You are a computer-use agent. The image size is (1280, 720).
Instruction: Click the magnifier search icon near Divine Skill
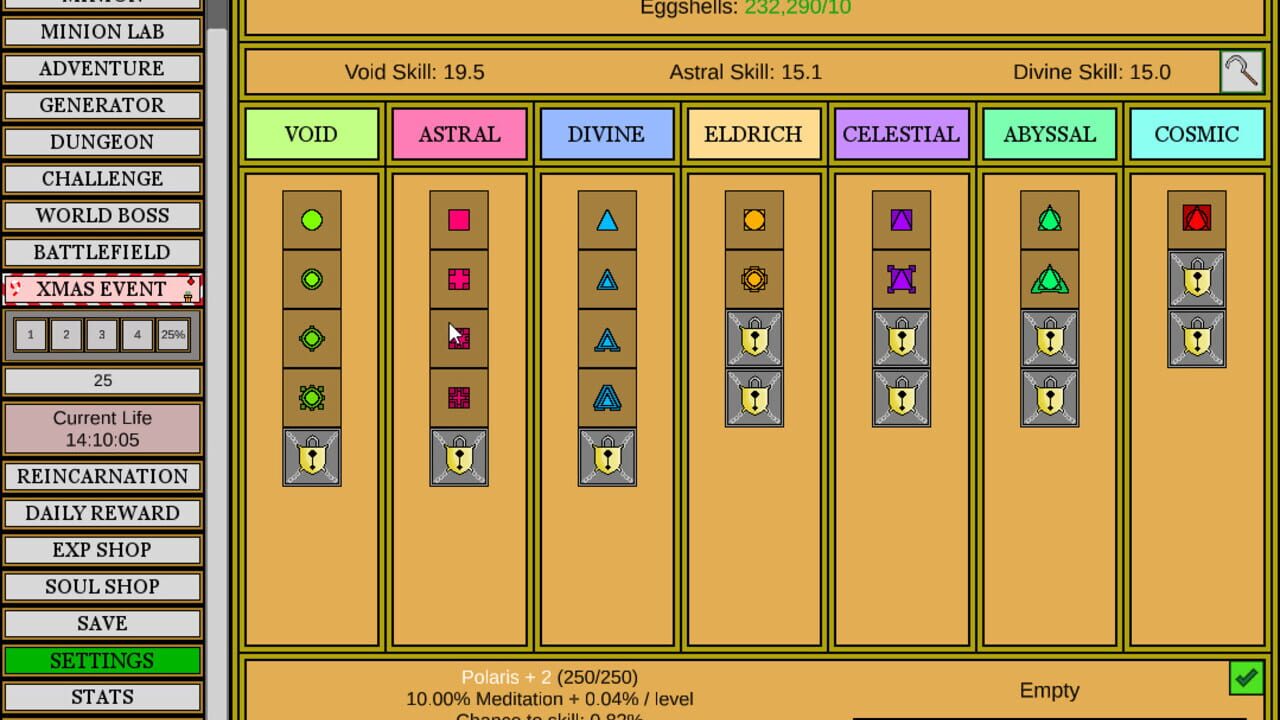coord(1242,72)
